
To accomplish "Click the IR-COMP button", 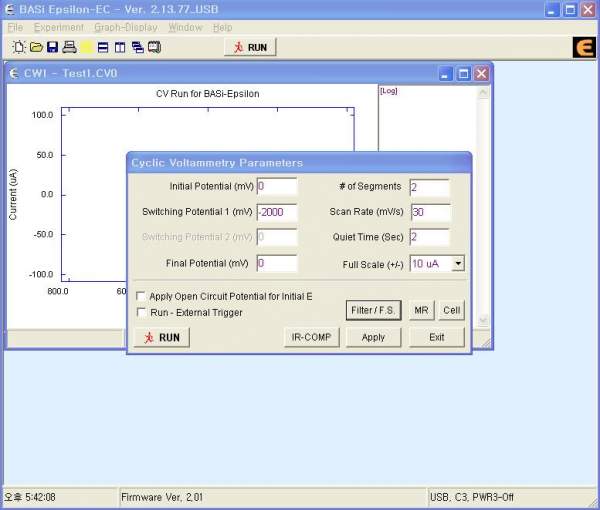I will coord(311,337).
